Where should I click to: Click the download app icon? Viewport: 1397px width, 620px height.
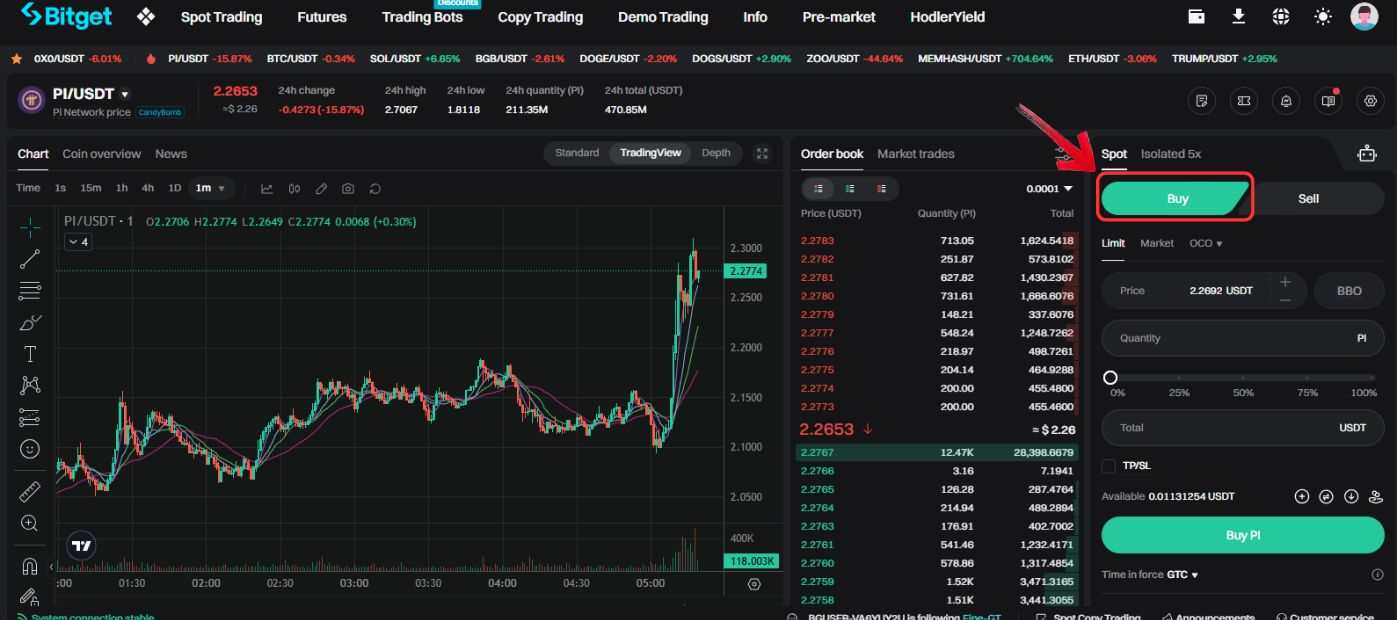pos(1239,16)
